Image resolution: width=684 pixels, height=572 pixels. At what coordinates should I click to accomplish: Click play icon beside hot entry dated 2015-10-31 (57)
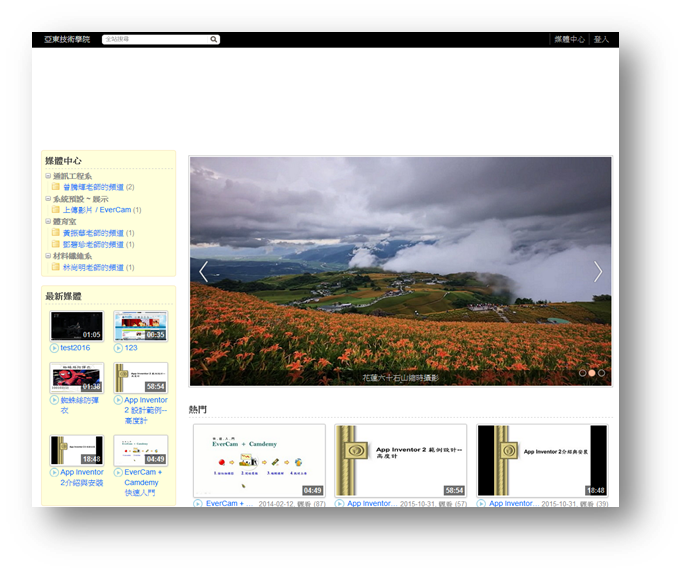click(339, 503)
